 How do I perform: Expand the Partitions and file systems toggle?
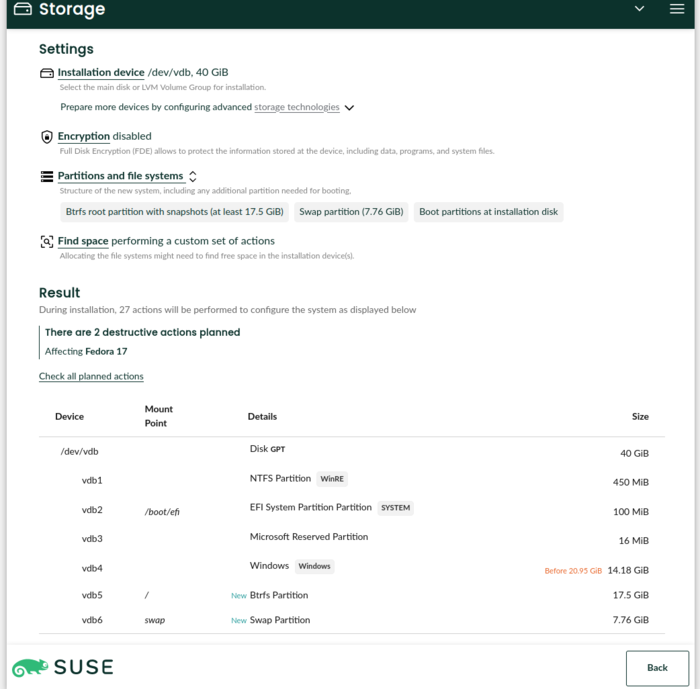[192, 176]
